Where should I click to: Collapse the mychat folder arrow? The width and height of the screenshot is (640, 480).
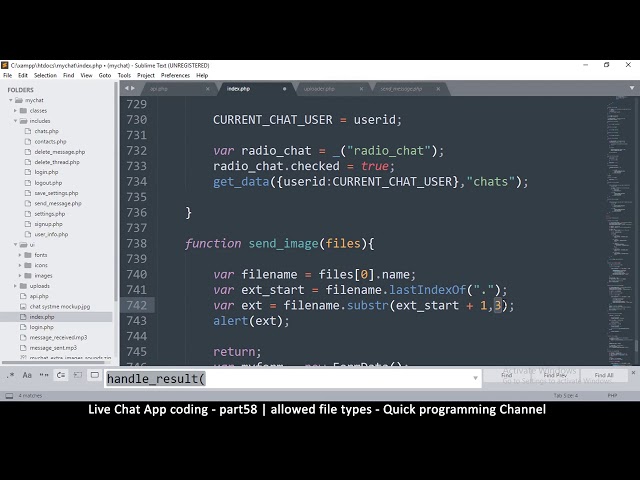click(11, 100)
